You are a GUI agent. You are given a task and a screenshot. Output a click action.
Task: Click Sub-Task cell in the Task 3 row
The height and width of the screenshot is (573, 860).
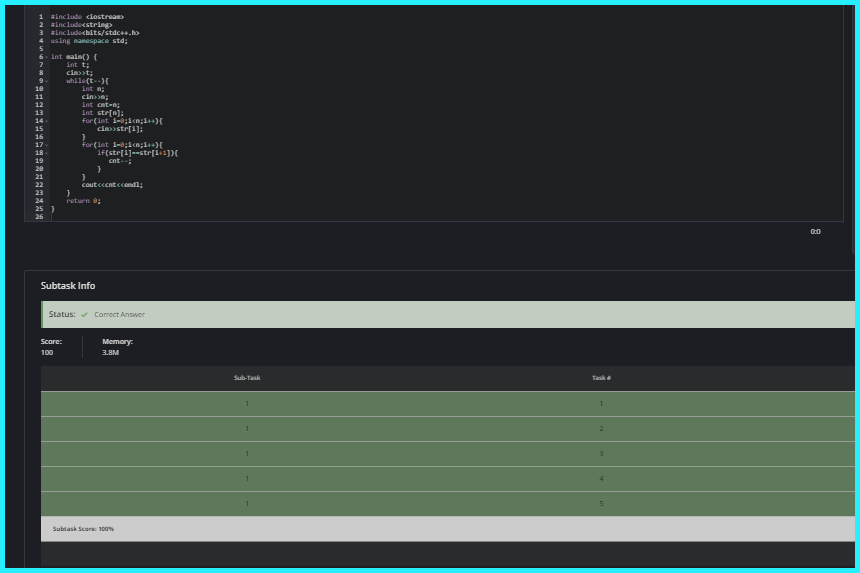247,454
